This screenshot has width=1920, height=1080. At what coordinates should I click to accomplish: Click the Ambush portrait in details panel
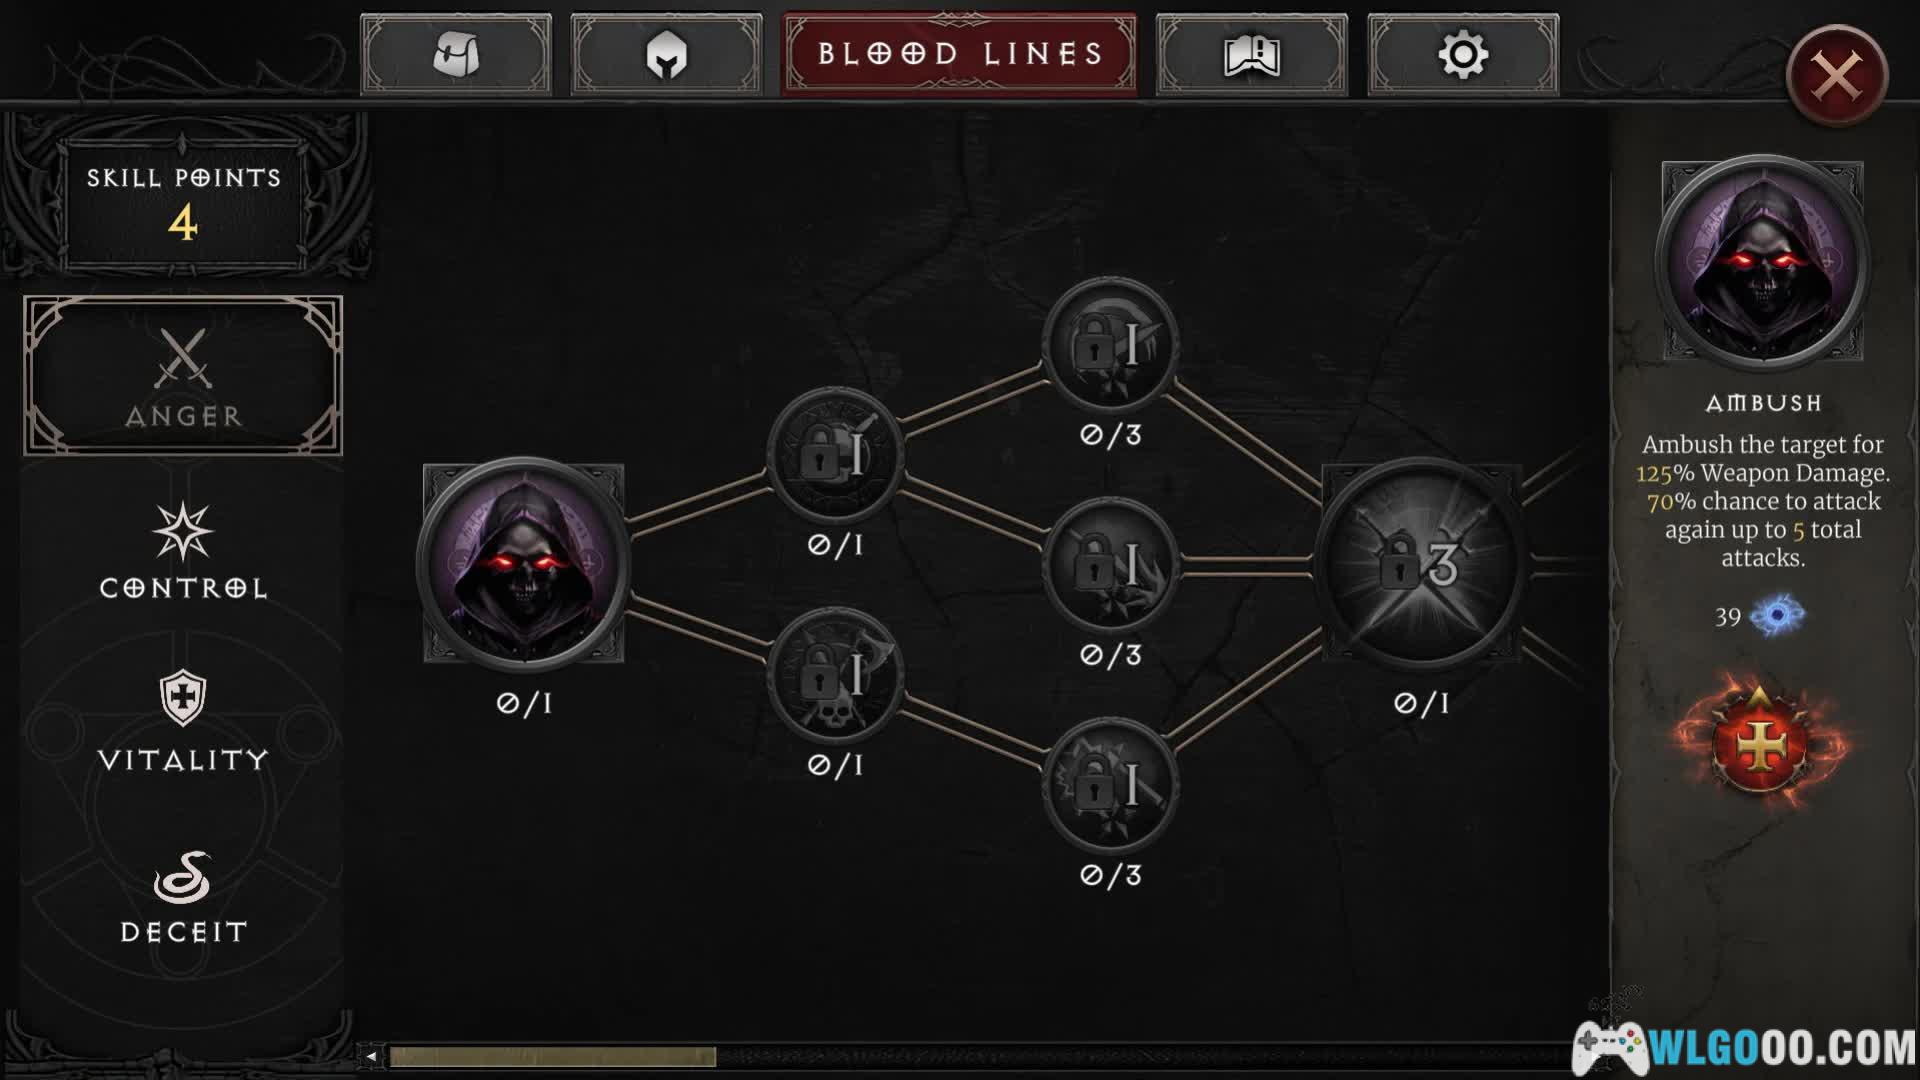(x=1762, y=260)
